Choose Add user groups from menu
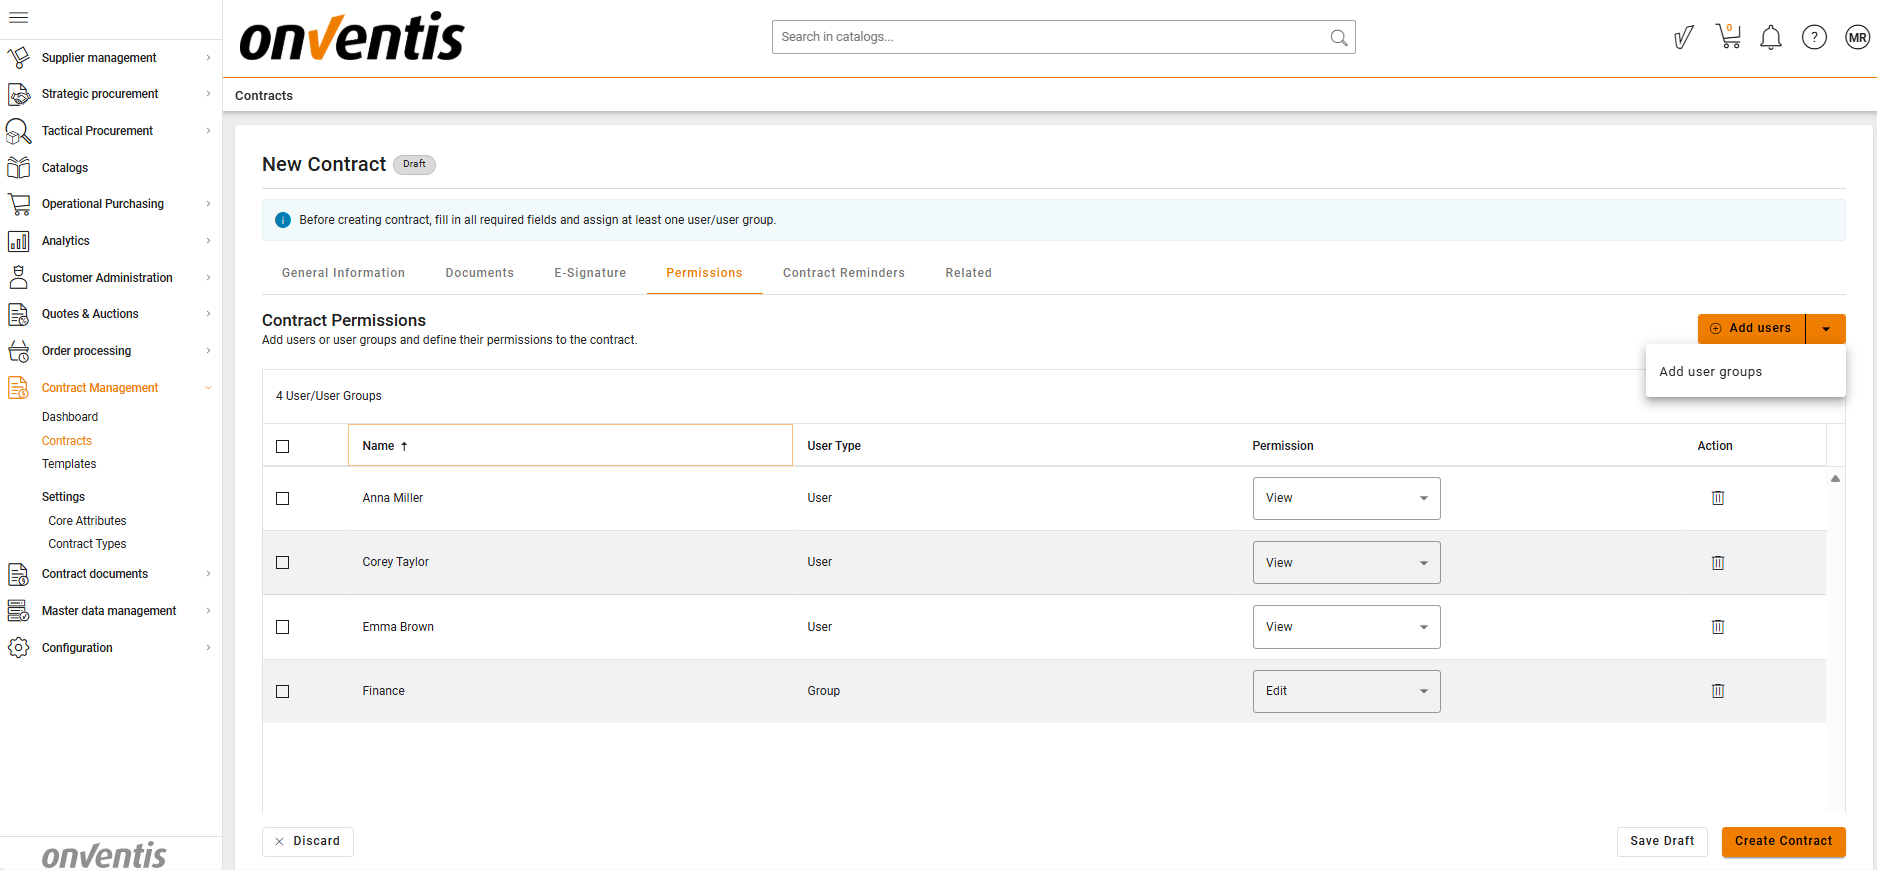1877x870 pixels. pyautogui.click(x=1710, y=372)
